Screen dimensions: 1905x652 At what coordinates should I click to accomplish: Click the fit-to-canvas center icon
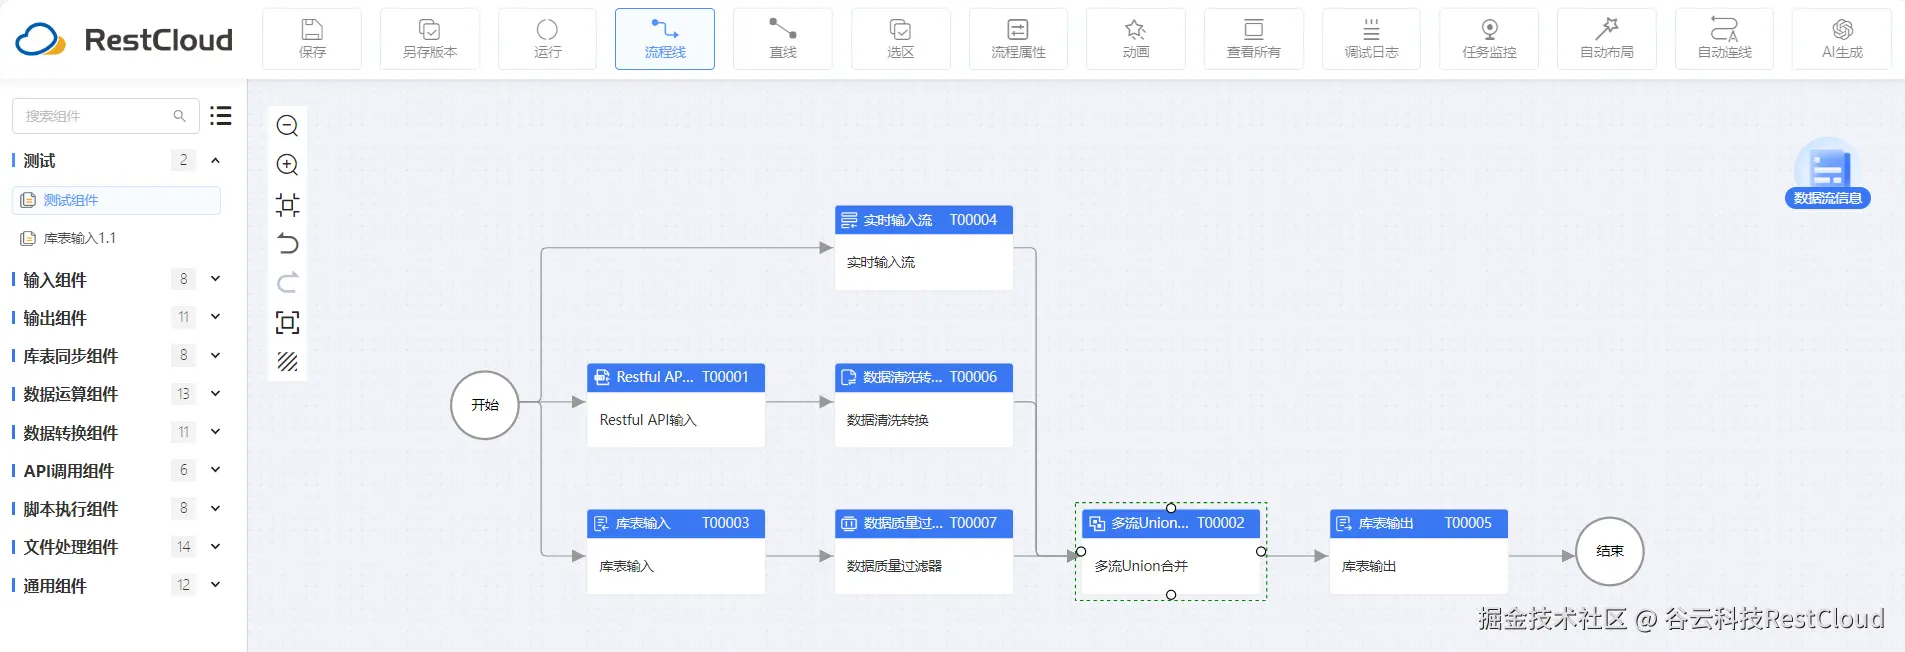(287, 205)
